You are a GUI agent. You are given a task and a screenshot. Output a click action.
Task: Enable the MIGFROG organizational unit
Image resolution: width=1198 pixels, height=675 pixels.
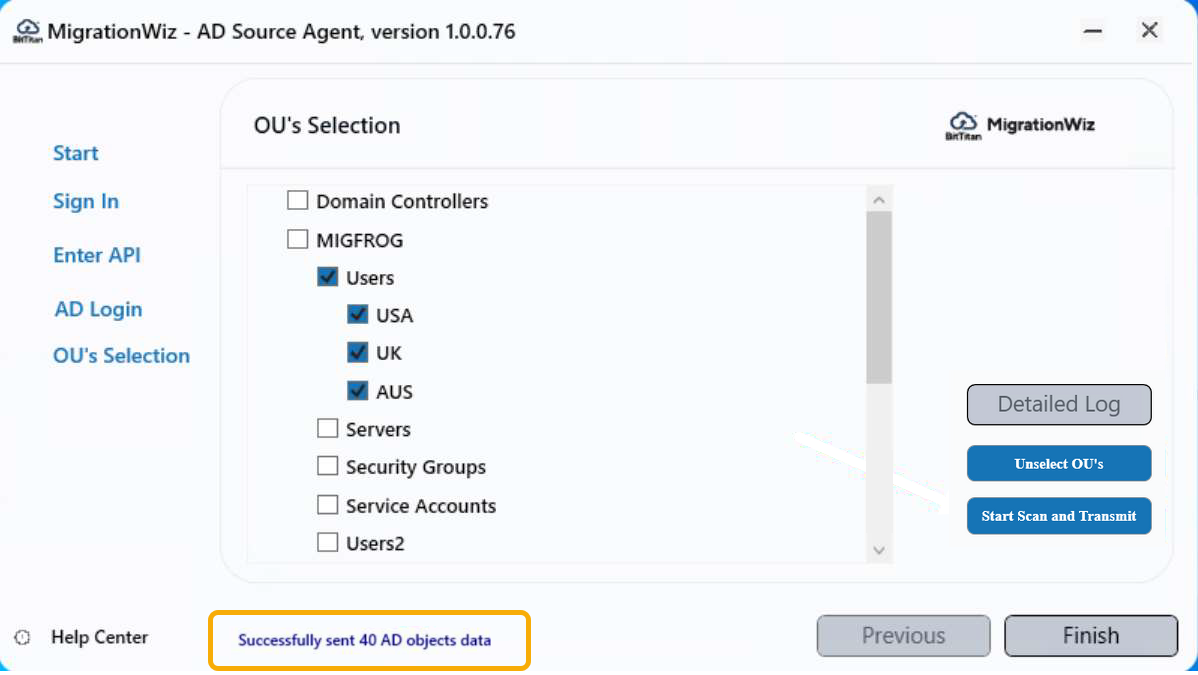[x=297, y=238]
